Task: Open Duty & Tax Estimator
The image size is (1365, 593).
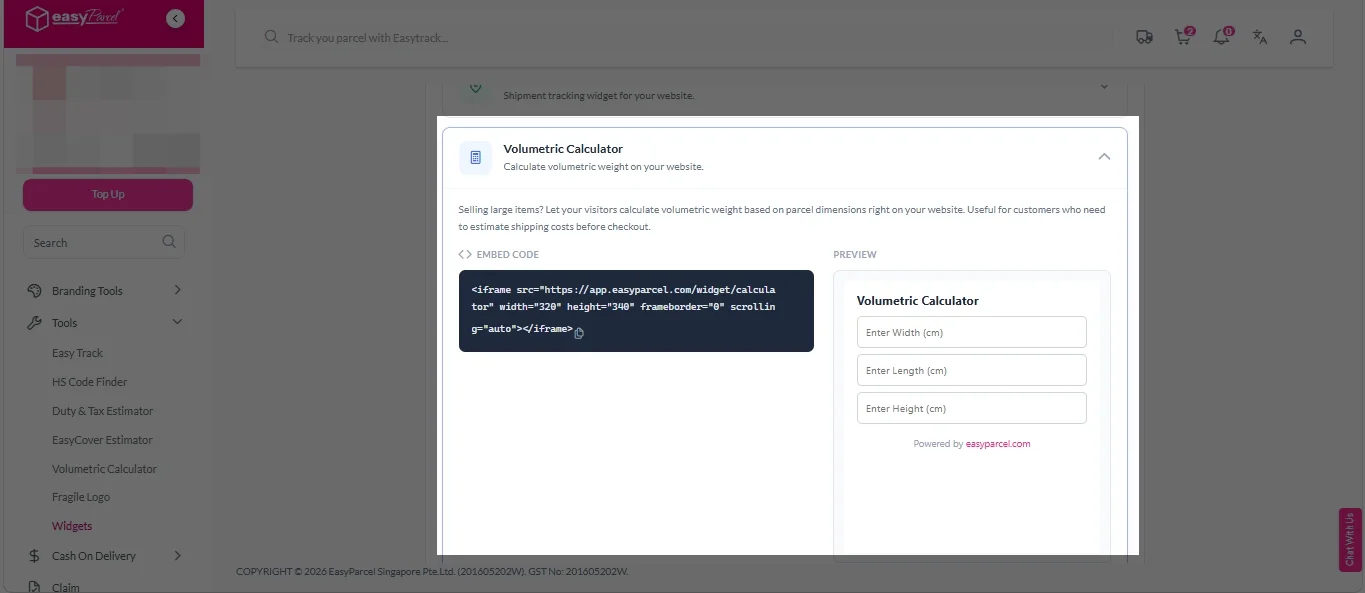Action: 103,411
